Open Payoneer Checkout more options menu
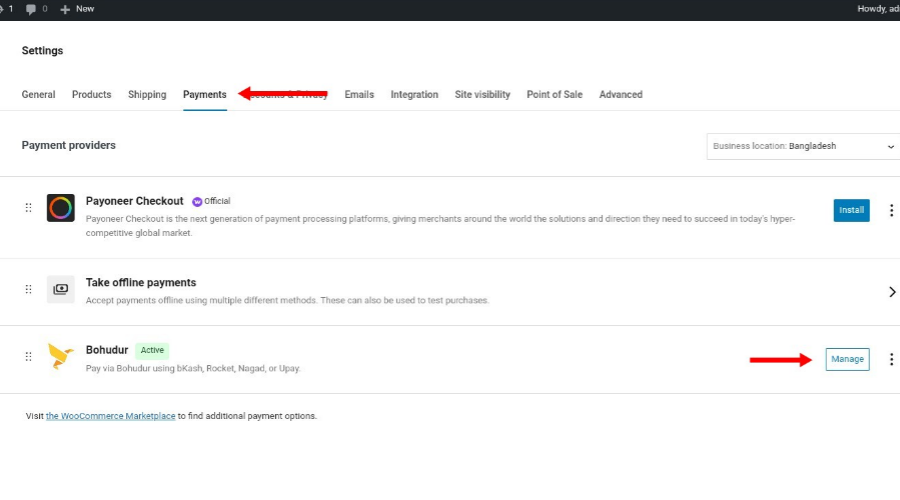This screenshot has width=900, height=500. (x=891, y=211)
